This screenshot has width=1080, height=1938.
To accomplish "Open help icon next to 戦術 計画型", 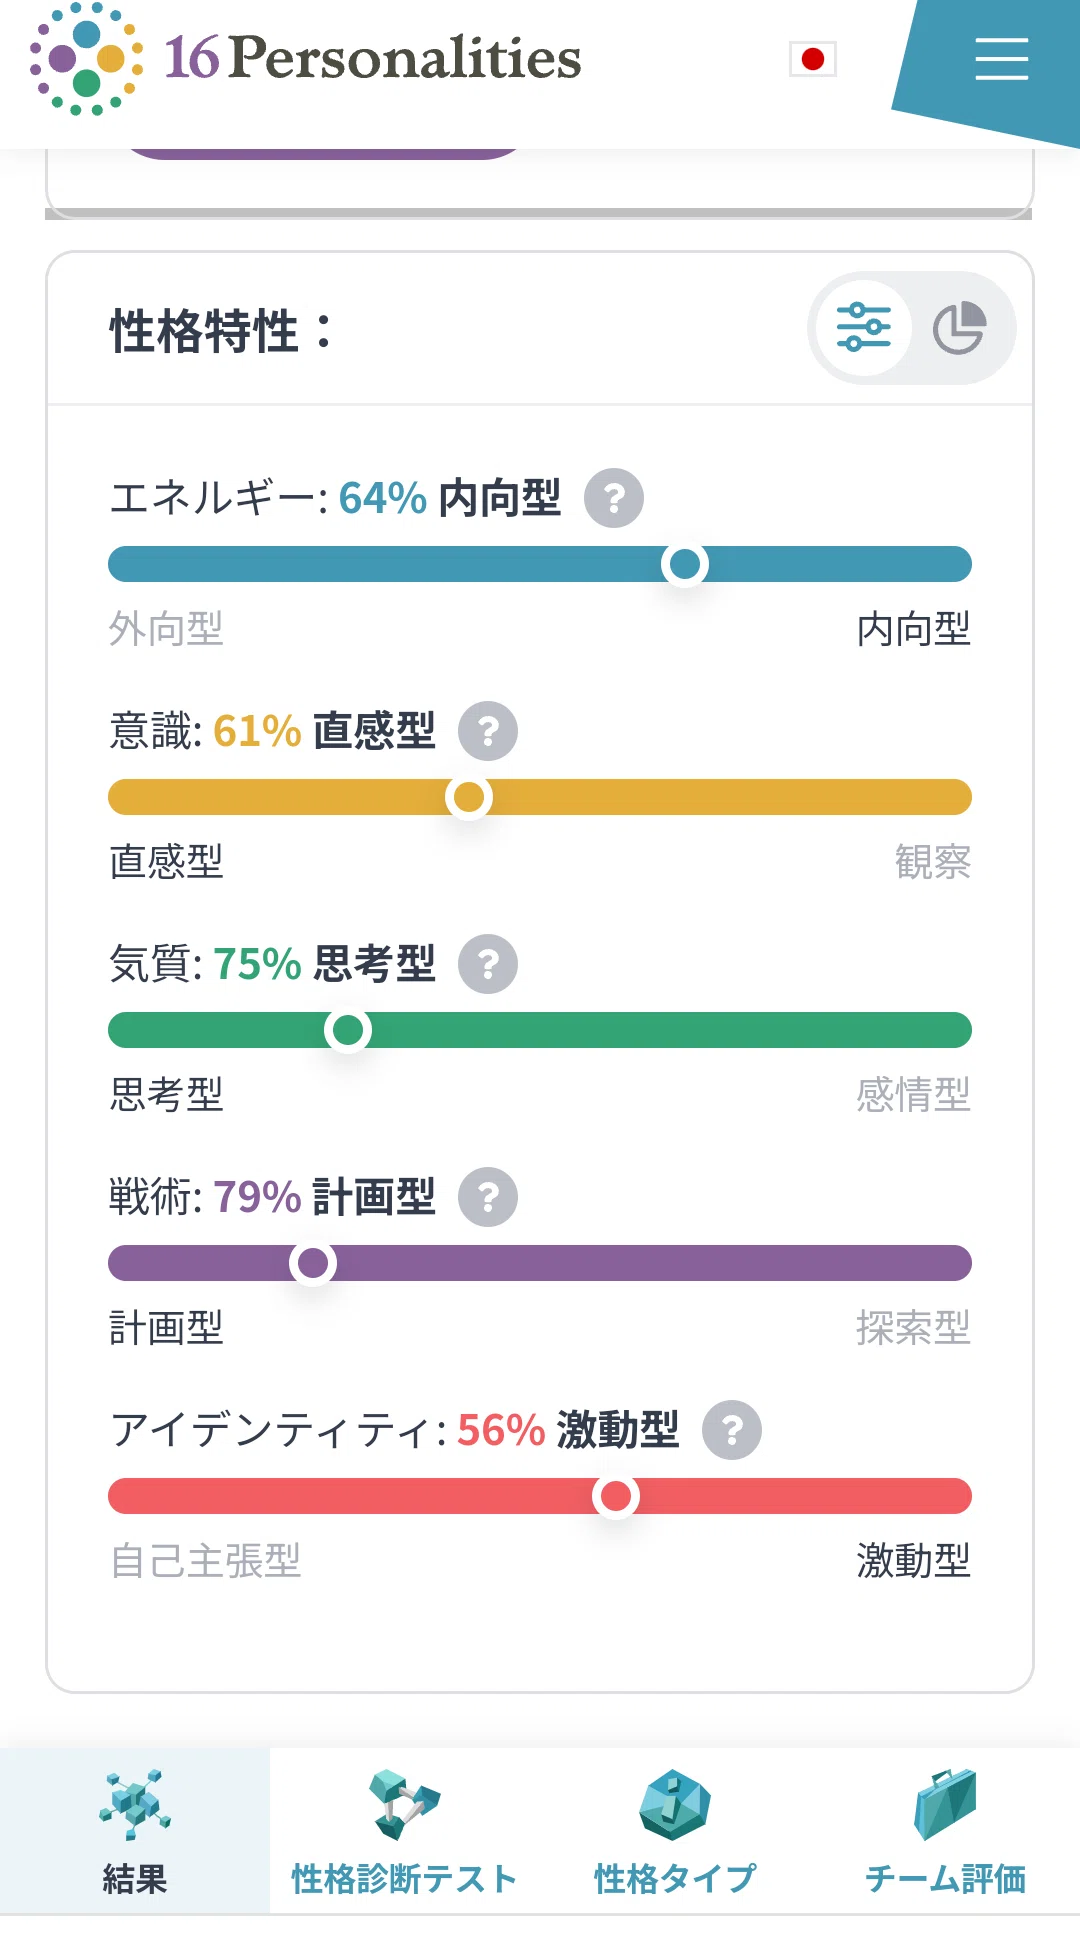I will point(488,1197).
